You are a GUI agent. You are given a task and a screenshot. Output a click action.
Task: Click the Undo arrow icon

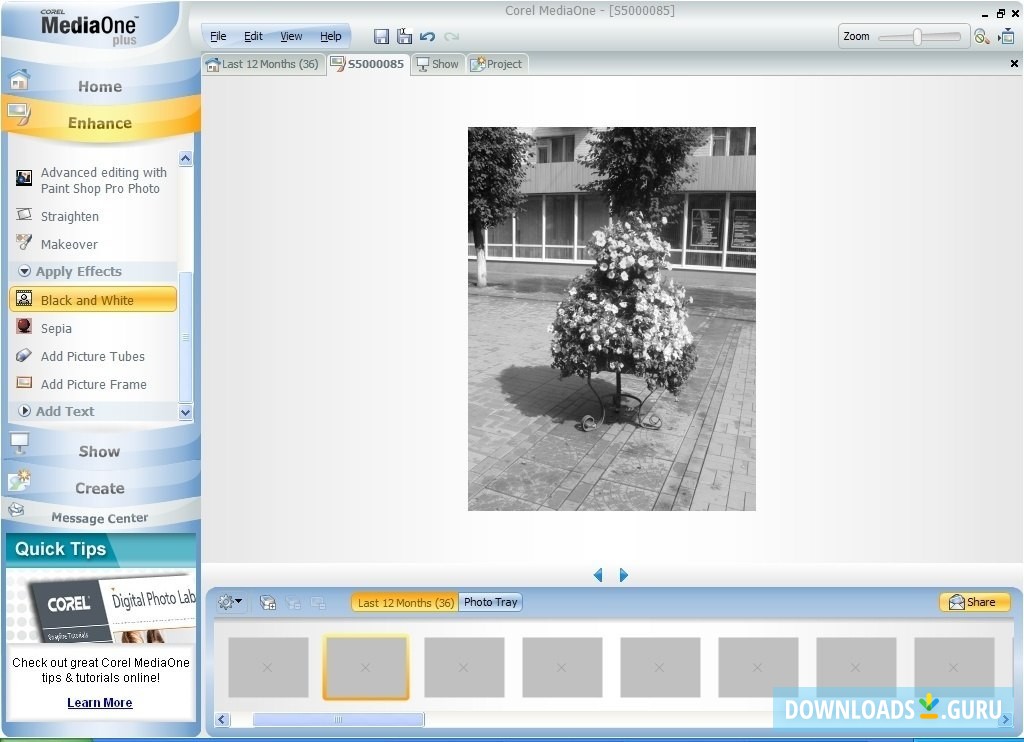(x=427, y=36)
